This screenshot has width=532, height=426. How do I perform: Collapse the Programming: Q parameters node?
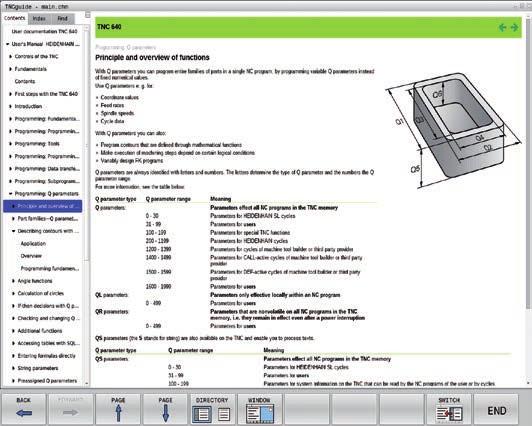(11, 194)
